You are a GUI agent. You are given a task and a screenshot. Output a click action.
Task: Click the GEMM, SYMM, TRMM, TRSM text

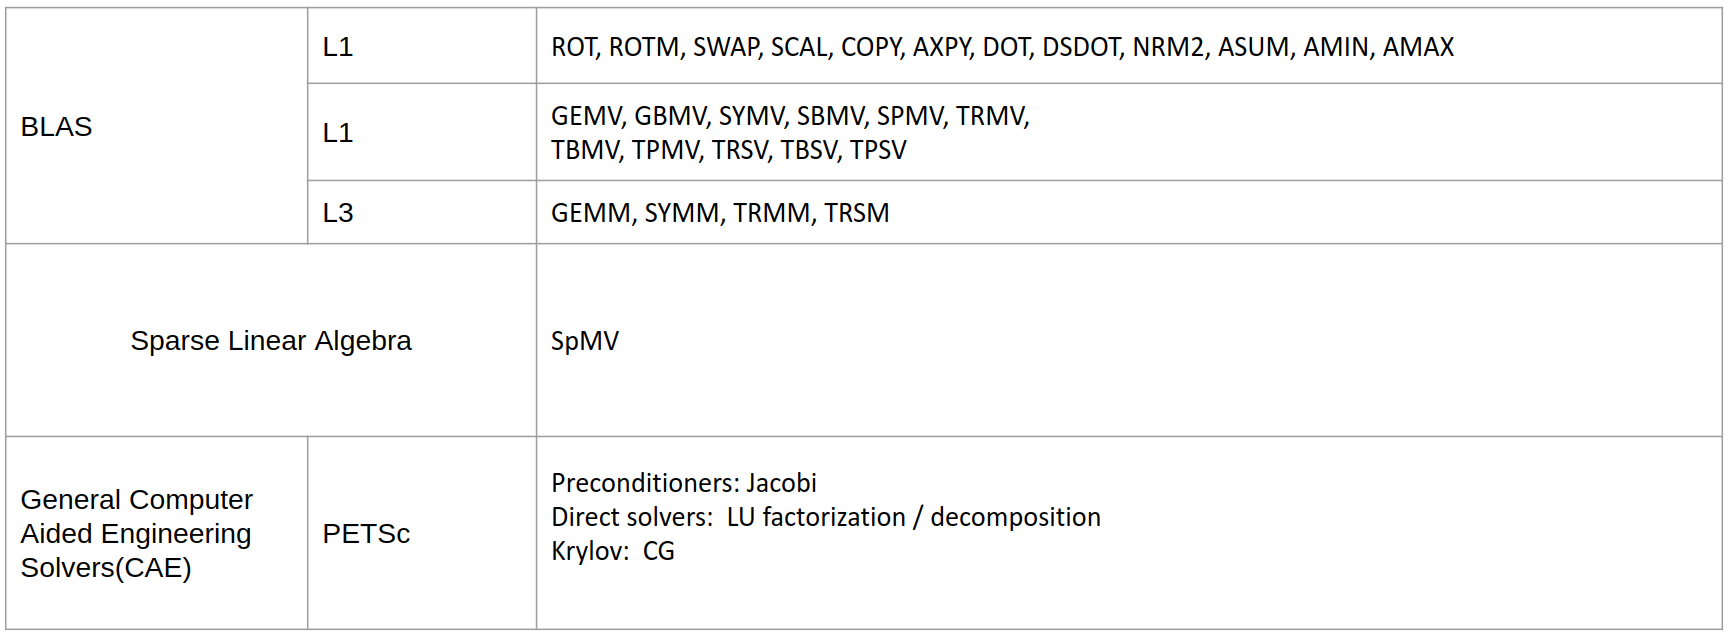[x=720, y=213]
